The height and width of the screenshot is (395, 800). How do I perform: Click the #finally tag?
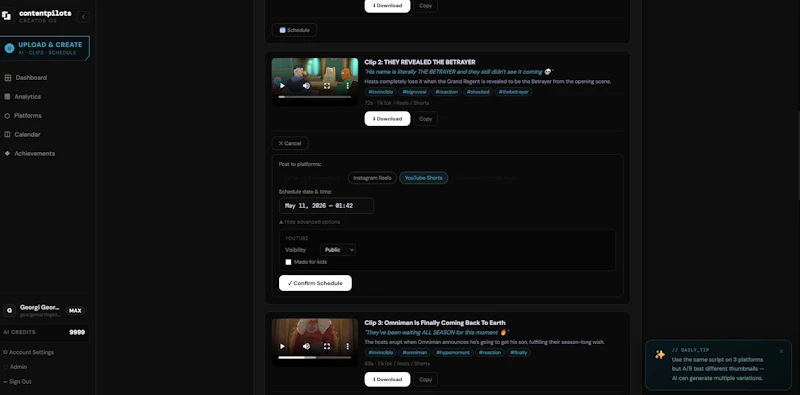(518, 353)
